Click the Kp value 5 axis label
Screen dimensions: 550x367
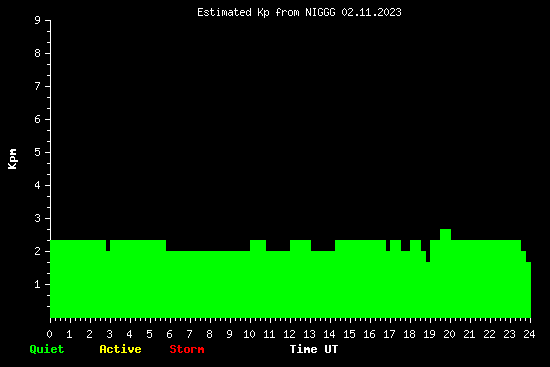pos(38,152)
